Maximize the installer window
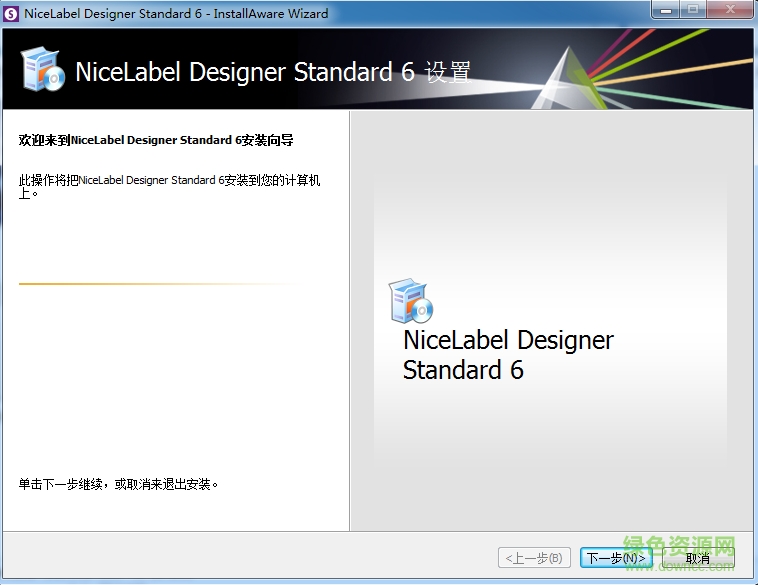Screen dimensions: 758x585 click(x=694, y=12)
